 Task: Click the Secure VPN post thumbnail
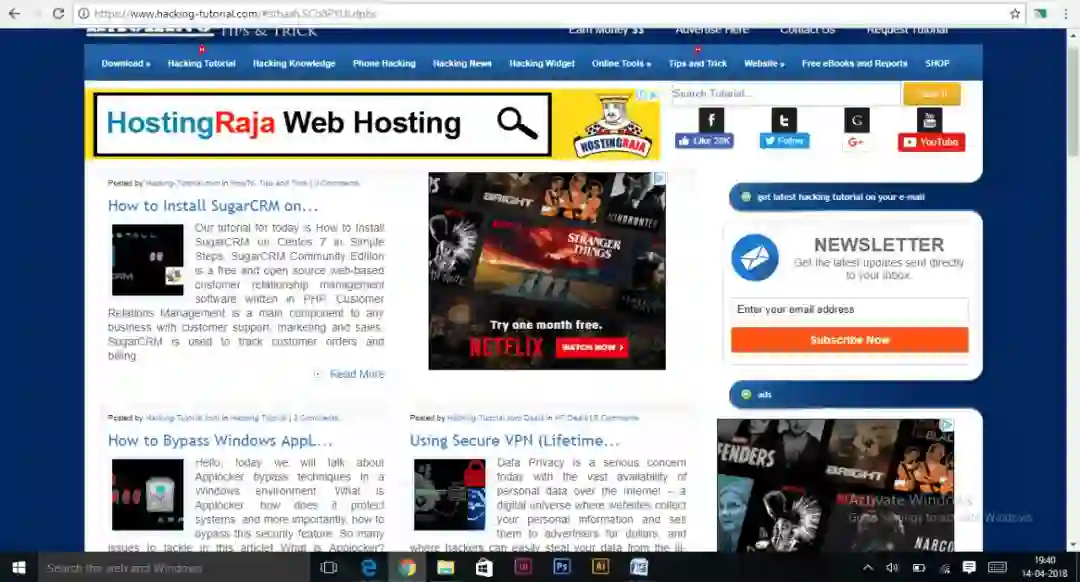(449, 495)
